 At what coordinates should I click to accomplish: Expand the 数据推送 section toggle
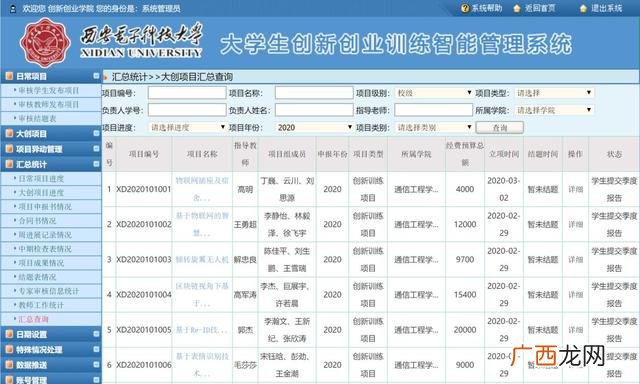coord(96,364)
